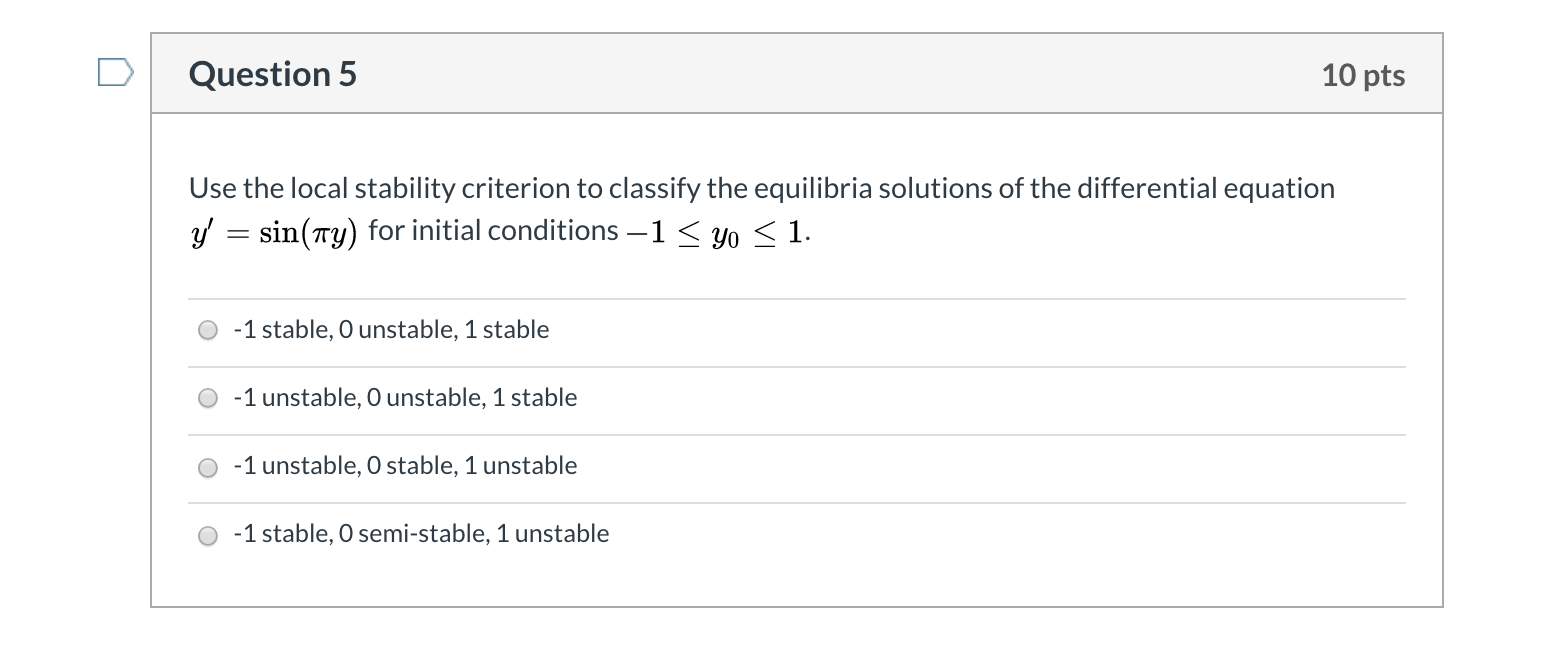Screen dimensions: 1558x650
Task: Select radio button for '-1 unstable, 0 unstable, 1 stable'
Action: point(207,397)
